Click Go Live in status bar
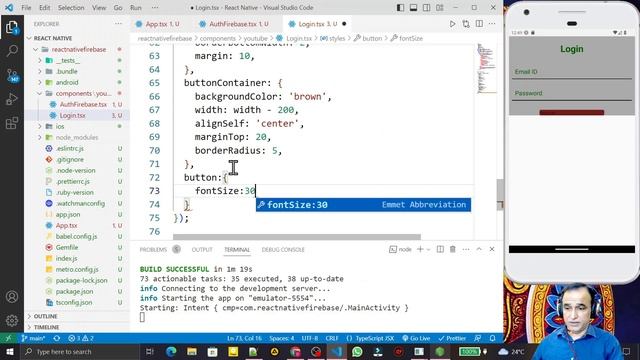 pyautogui.click(x=416, y=338)
